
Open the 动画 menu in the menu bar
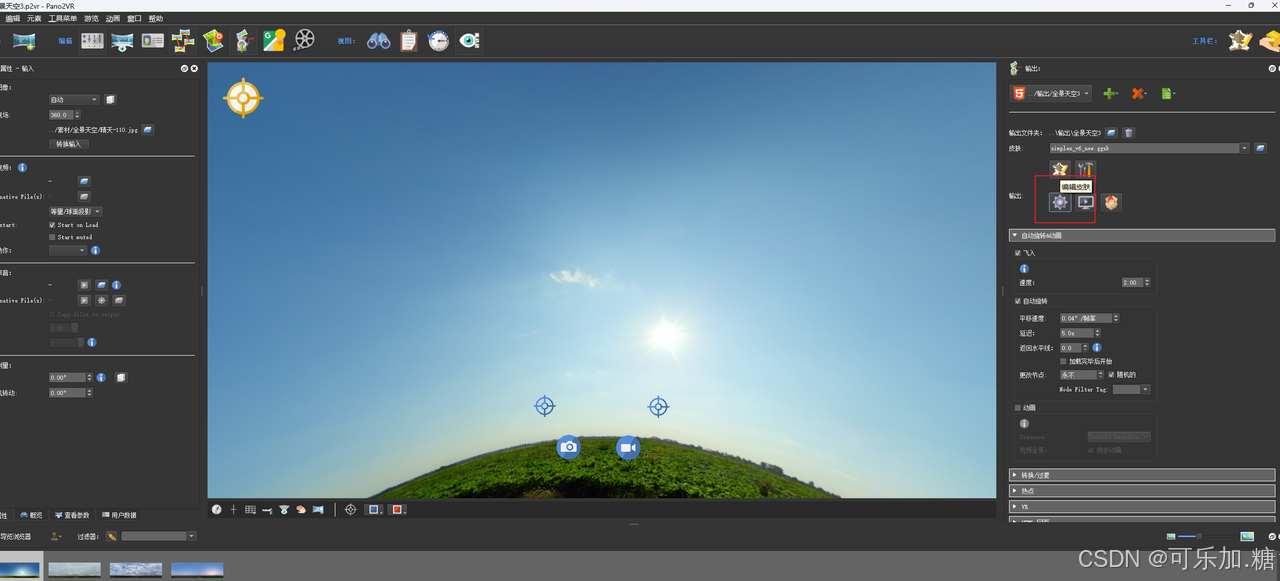(113, 19)
